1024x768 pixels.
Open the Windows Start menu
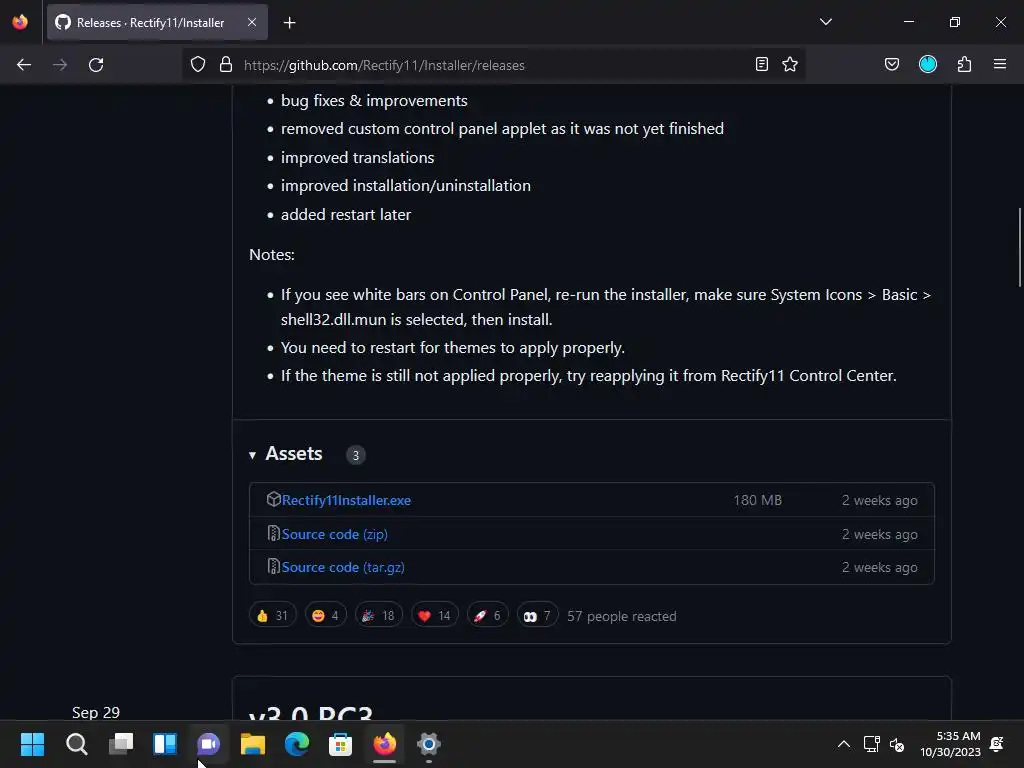pyautogui.click(x=32, y=744)
